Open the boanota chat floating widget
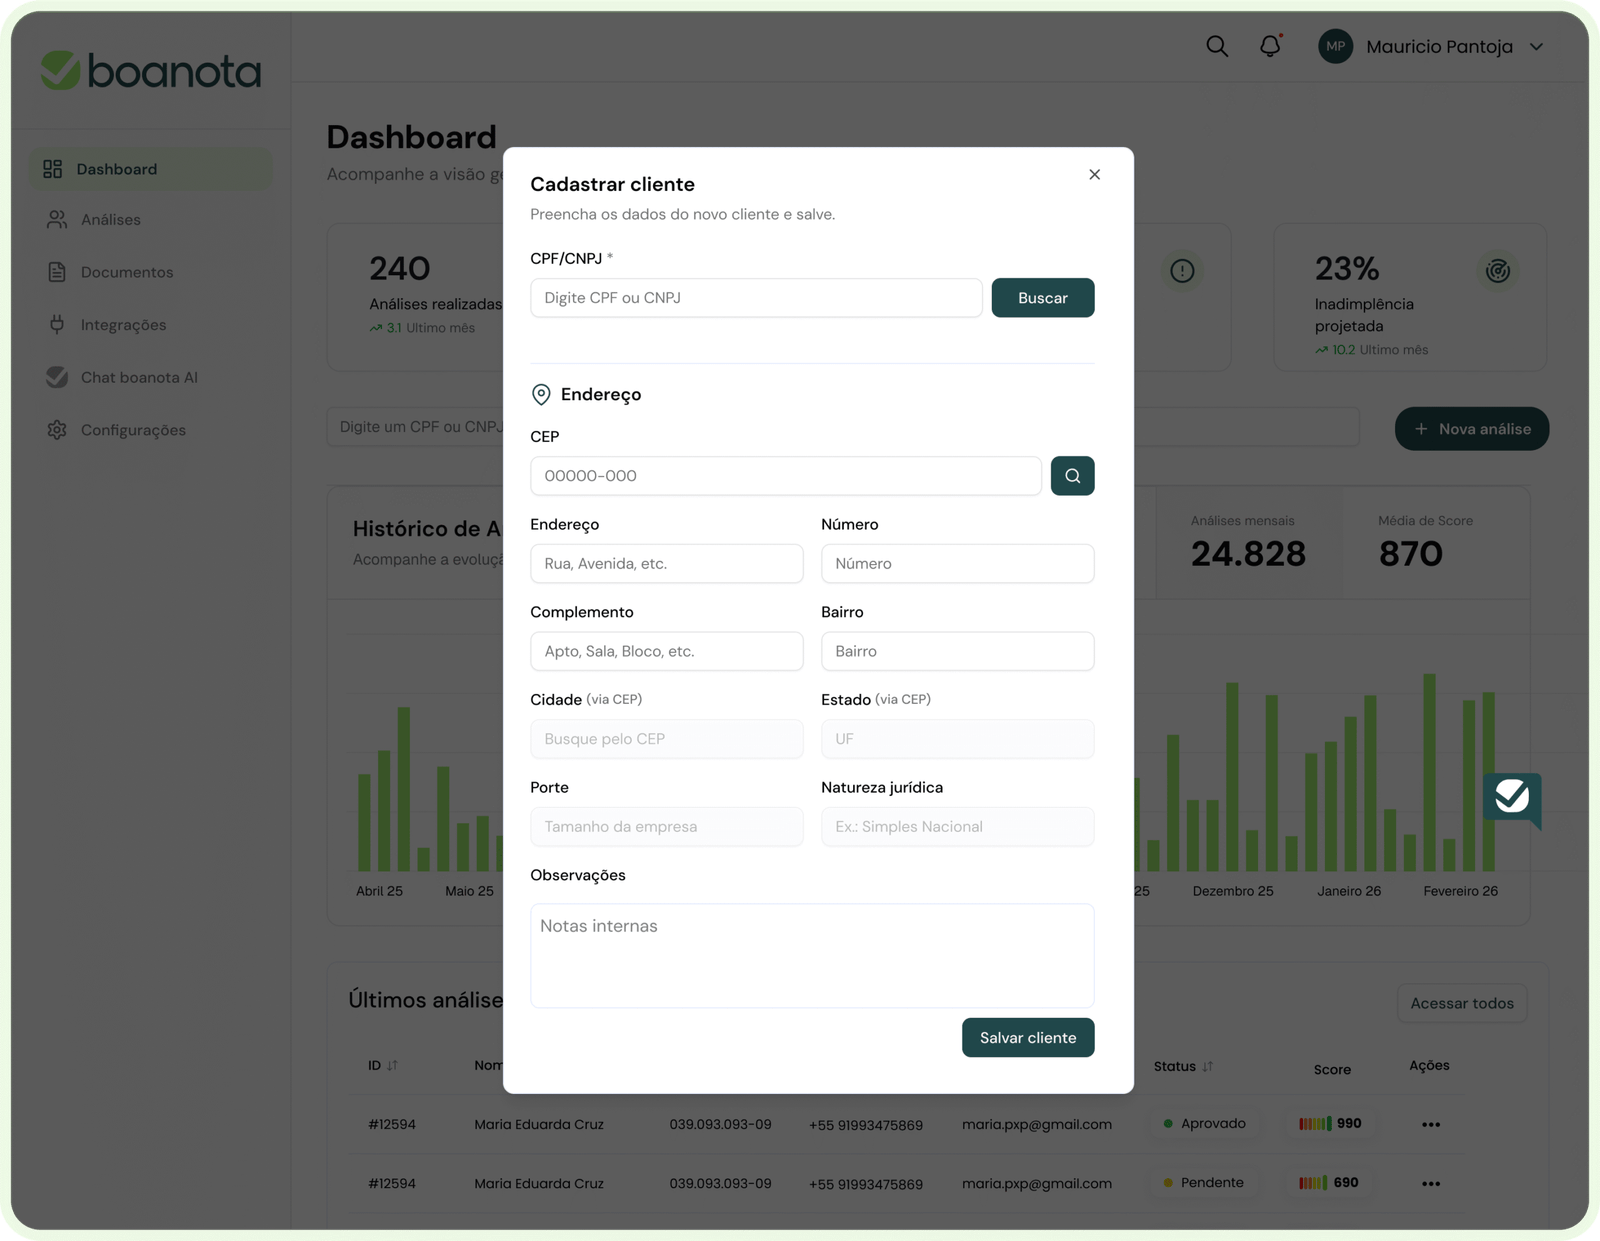1600x1241 pixels. [1511, 798]
